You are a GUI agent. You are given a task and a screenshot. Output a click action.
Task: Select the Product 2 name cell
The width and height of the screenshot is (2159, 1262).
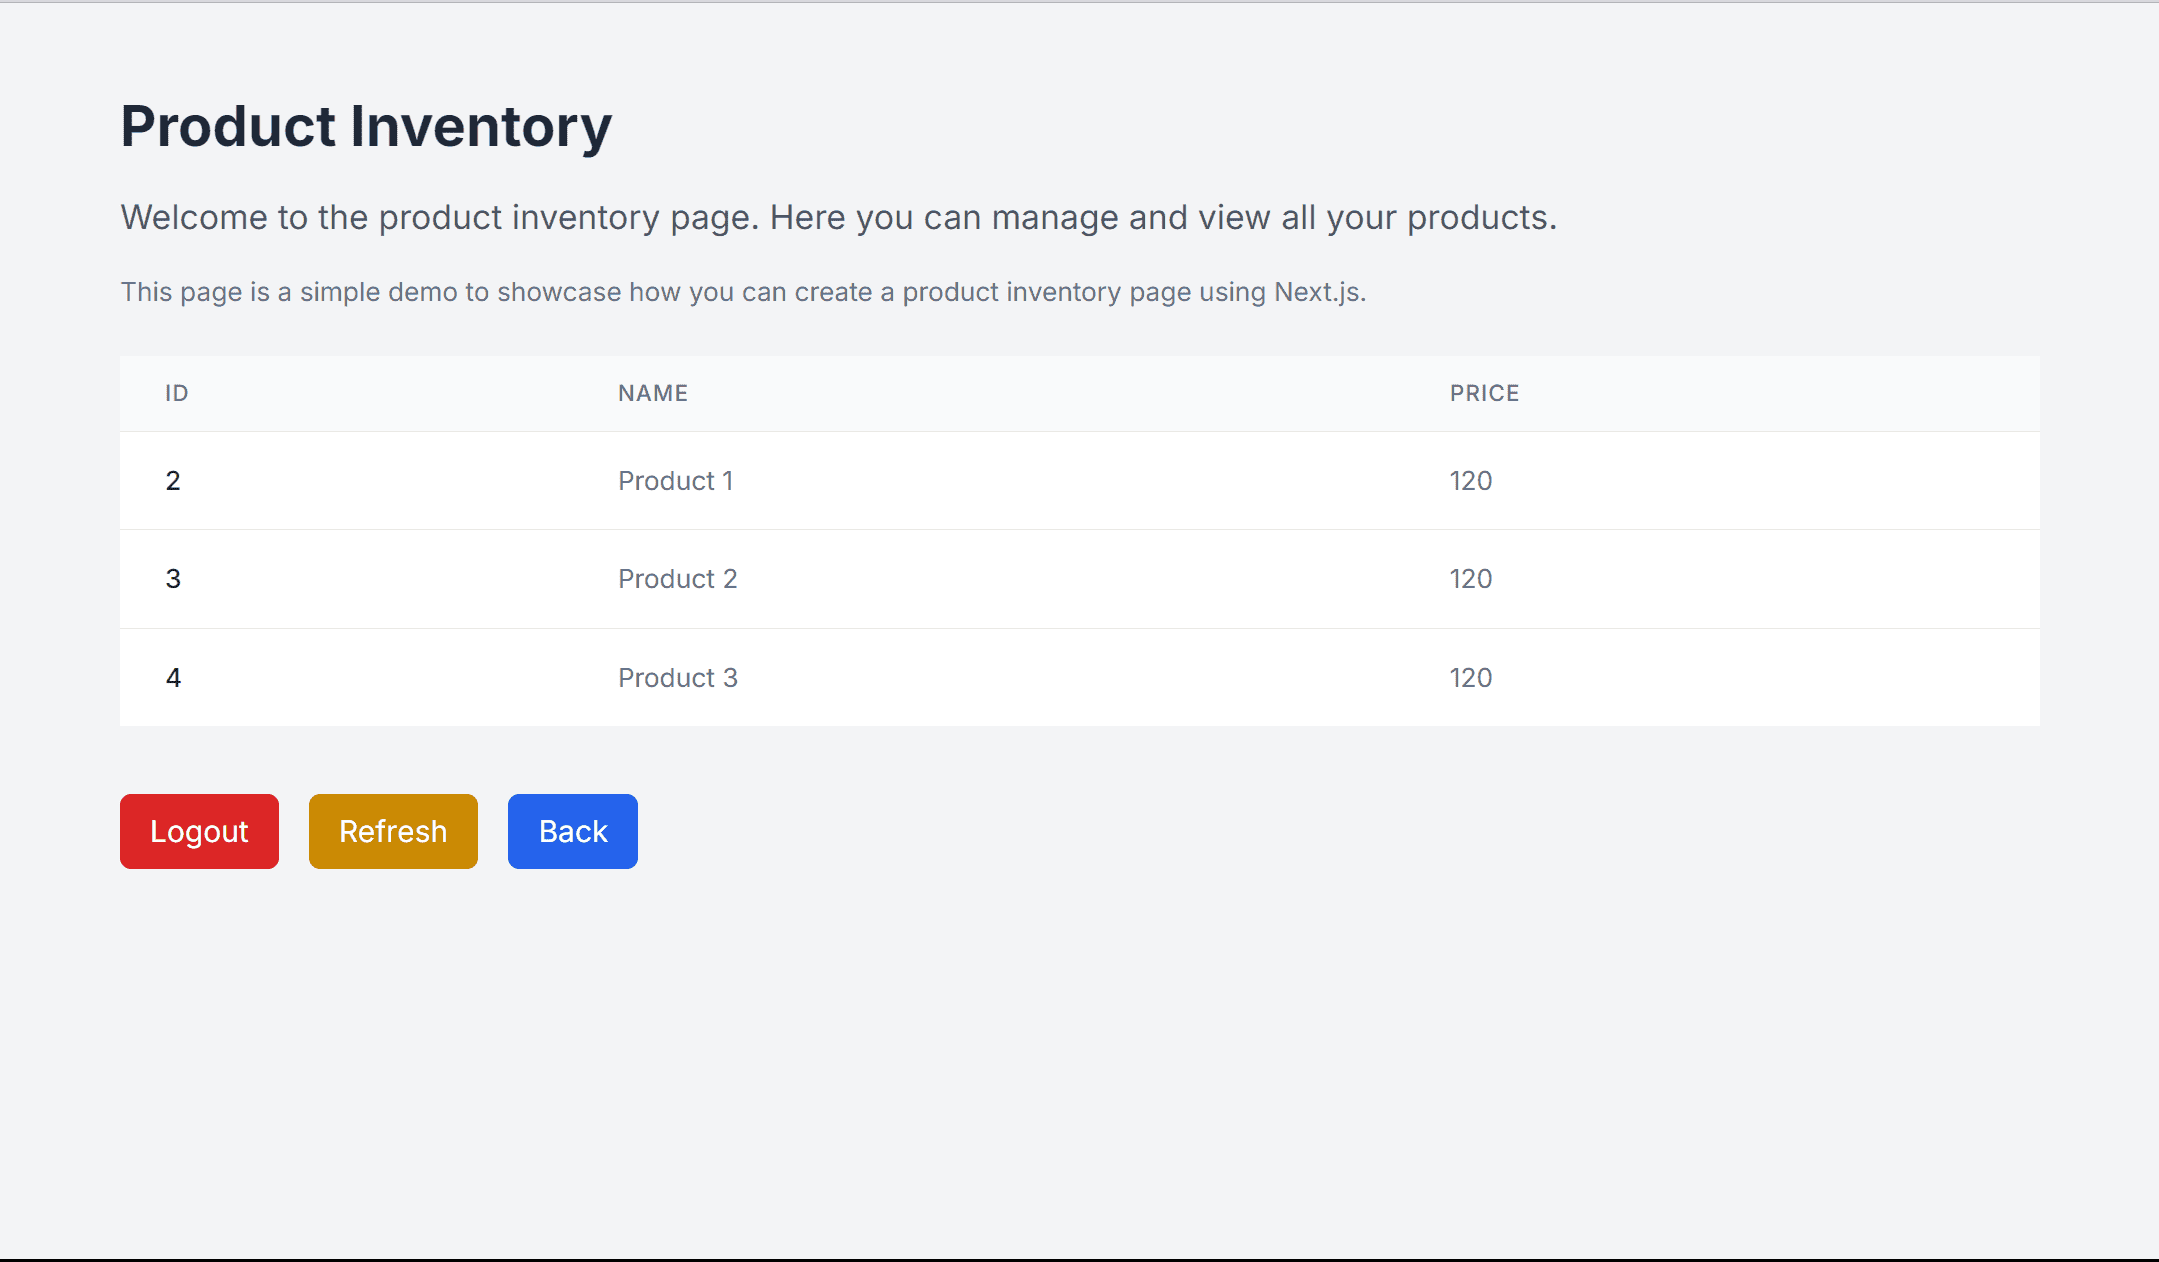[677, 579]
